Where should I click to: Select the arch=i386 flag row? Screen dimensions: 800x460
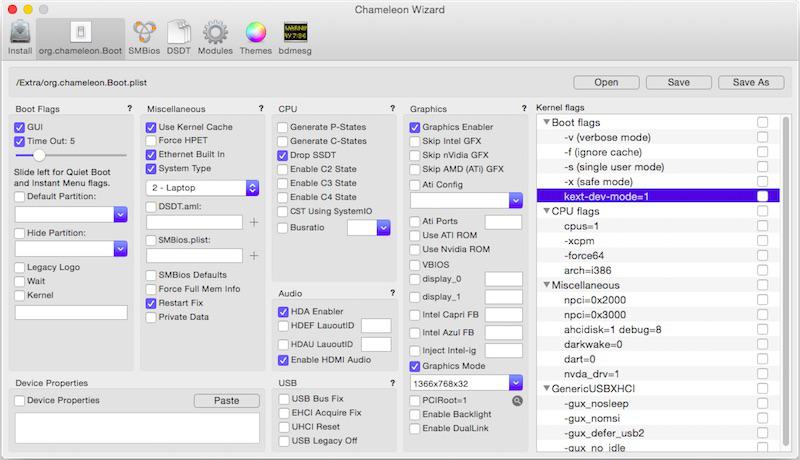coord(658,270)
